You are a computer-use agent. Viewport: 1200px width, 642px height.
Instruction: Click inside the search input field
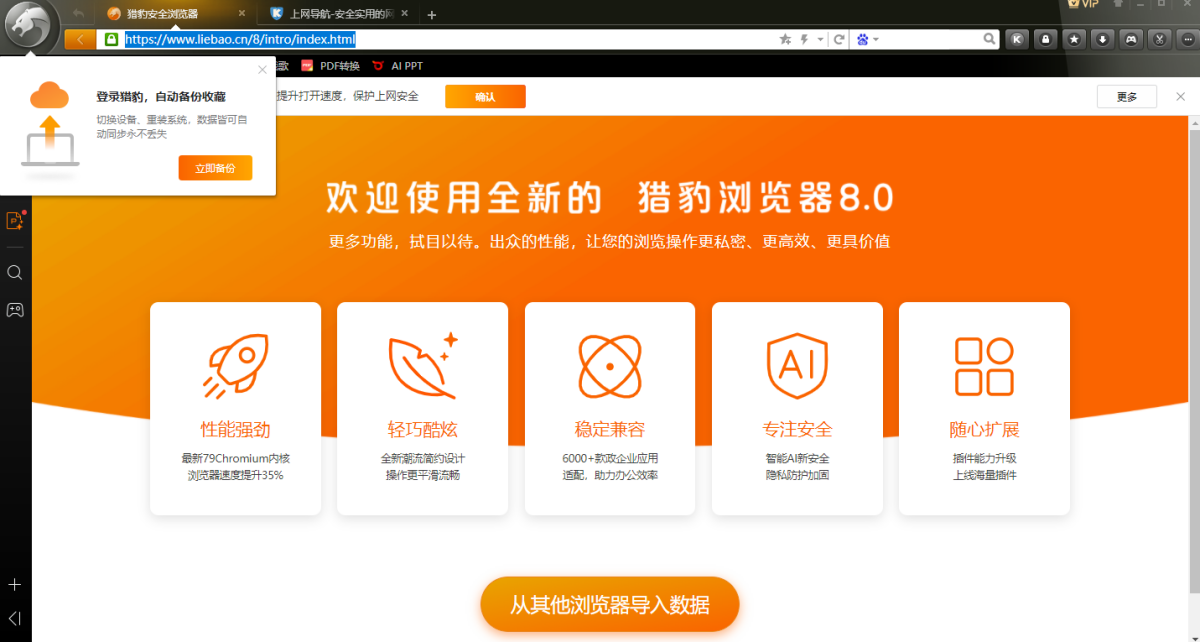pyautogui.click(x=930, y=40)
